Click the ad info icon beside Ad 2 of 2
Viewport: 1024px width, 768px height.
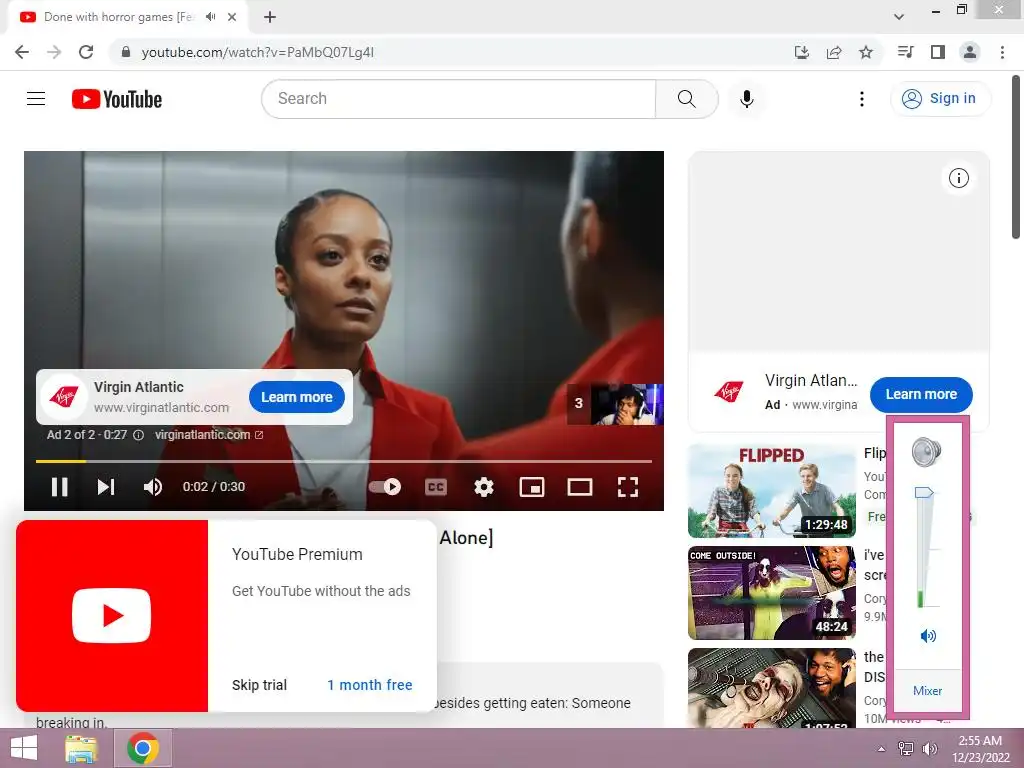click(x=138, y=435)
